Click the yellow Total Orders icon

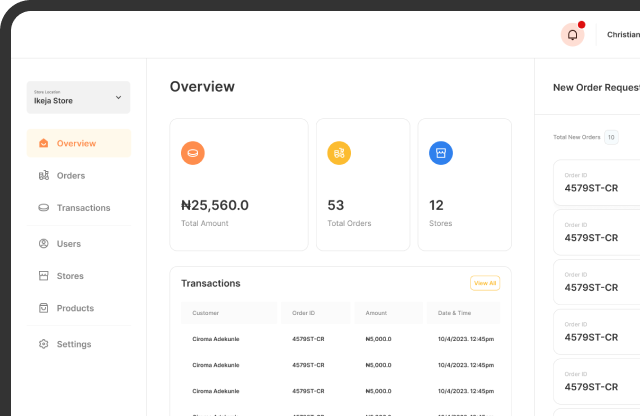[x=339, y=153]
